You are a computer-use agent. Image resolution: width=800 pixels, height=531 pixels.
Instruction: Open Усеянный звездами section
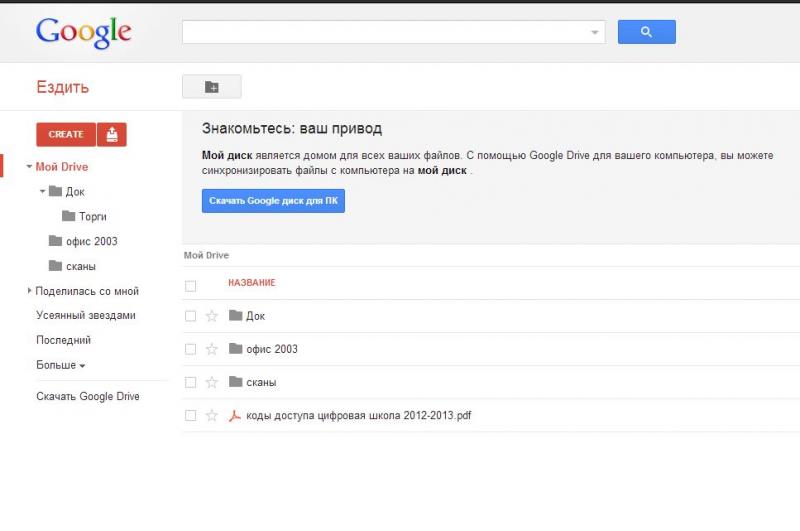click(86, 315)
